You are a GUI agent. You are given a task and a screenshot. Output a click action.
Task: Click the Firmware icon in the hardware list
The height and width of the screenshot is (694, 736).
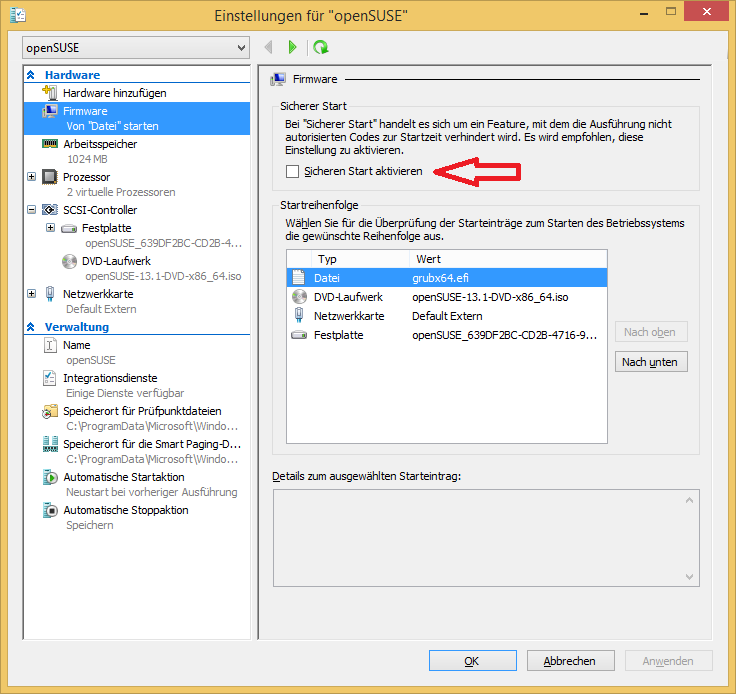click(x=50, y=111)
